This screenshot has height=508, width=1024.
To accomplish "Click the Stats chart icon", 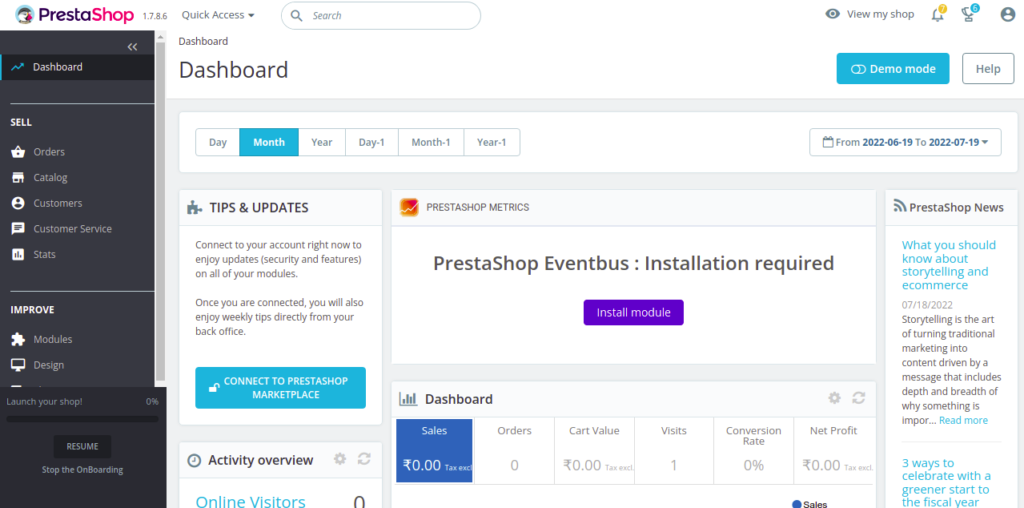I will pos(18,255).
